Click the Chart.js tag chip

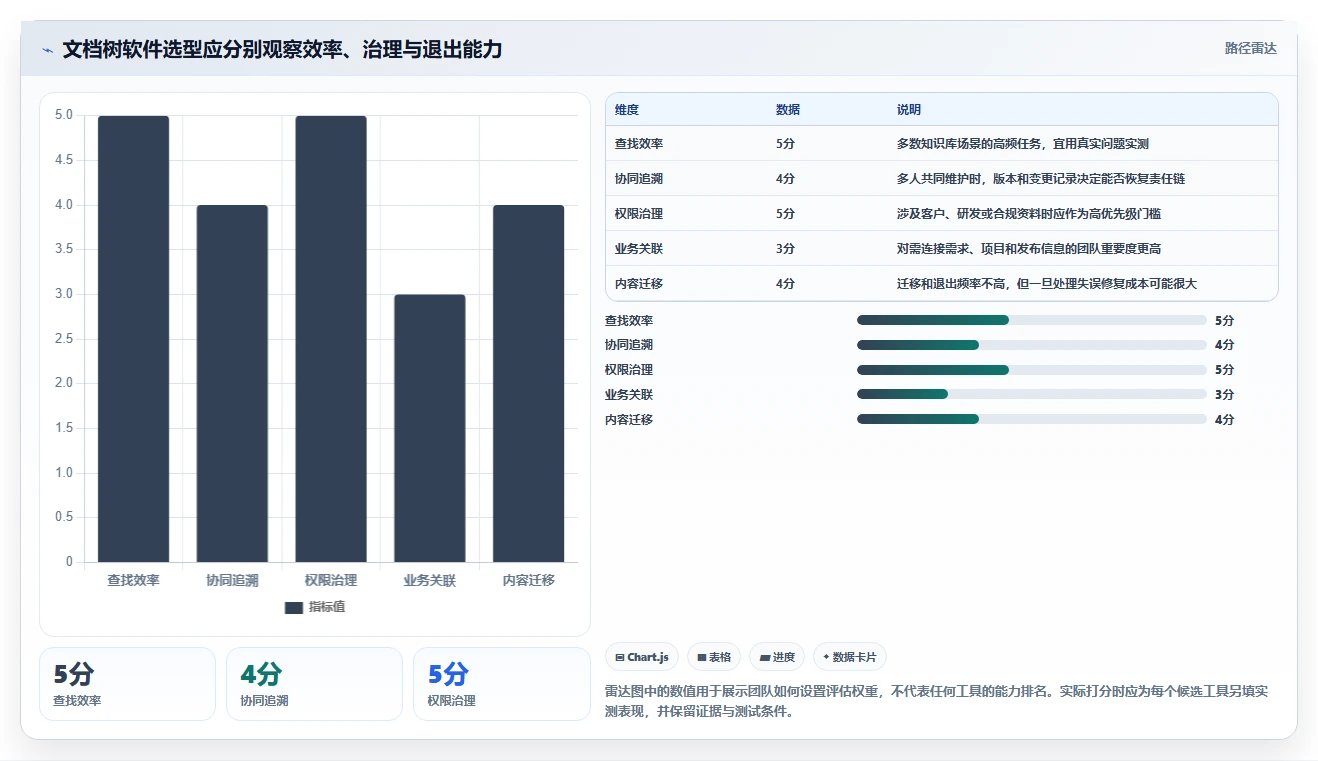tap(642, 657)
